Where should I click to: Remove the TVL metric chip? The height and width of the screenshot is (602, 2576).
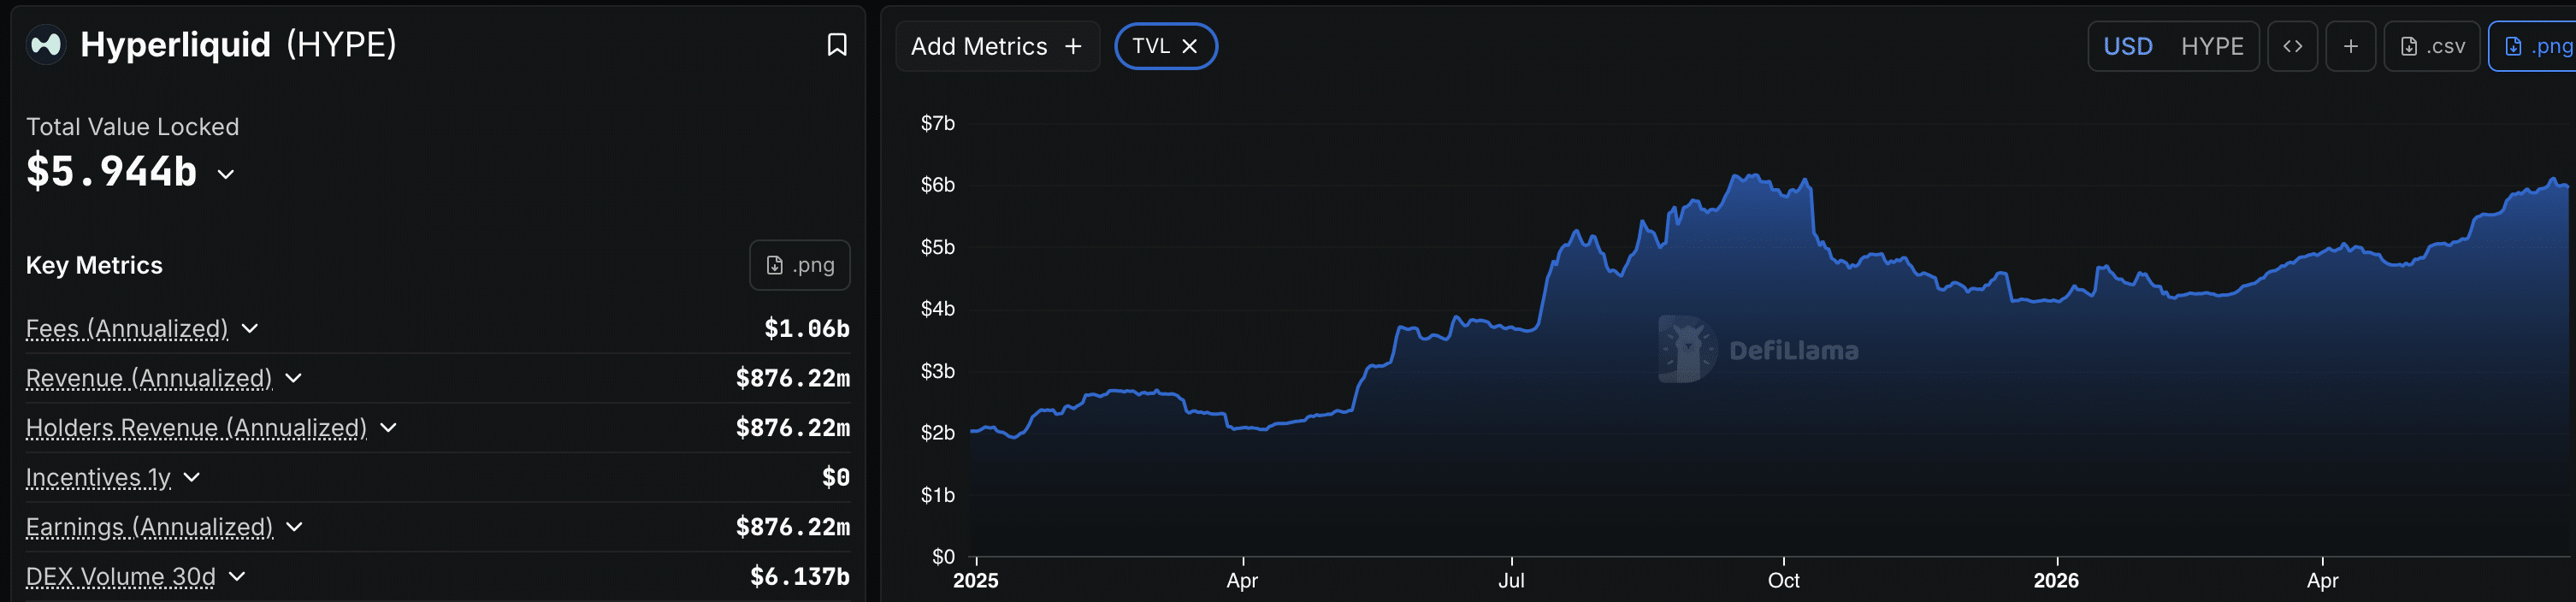1190,46
